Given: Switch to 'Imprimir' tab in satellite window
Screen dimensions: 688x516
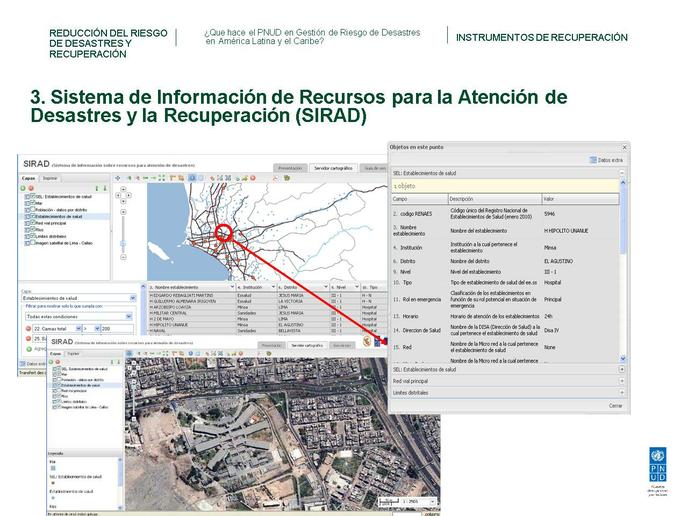Looking at the screenshot, I should 73,354.
